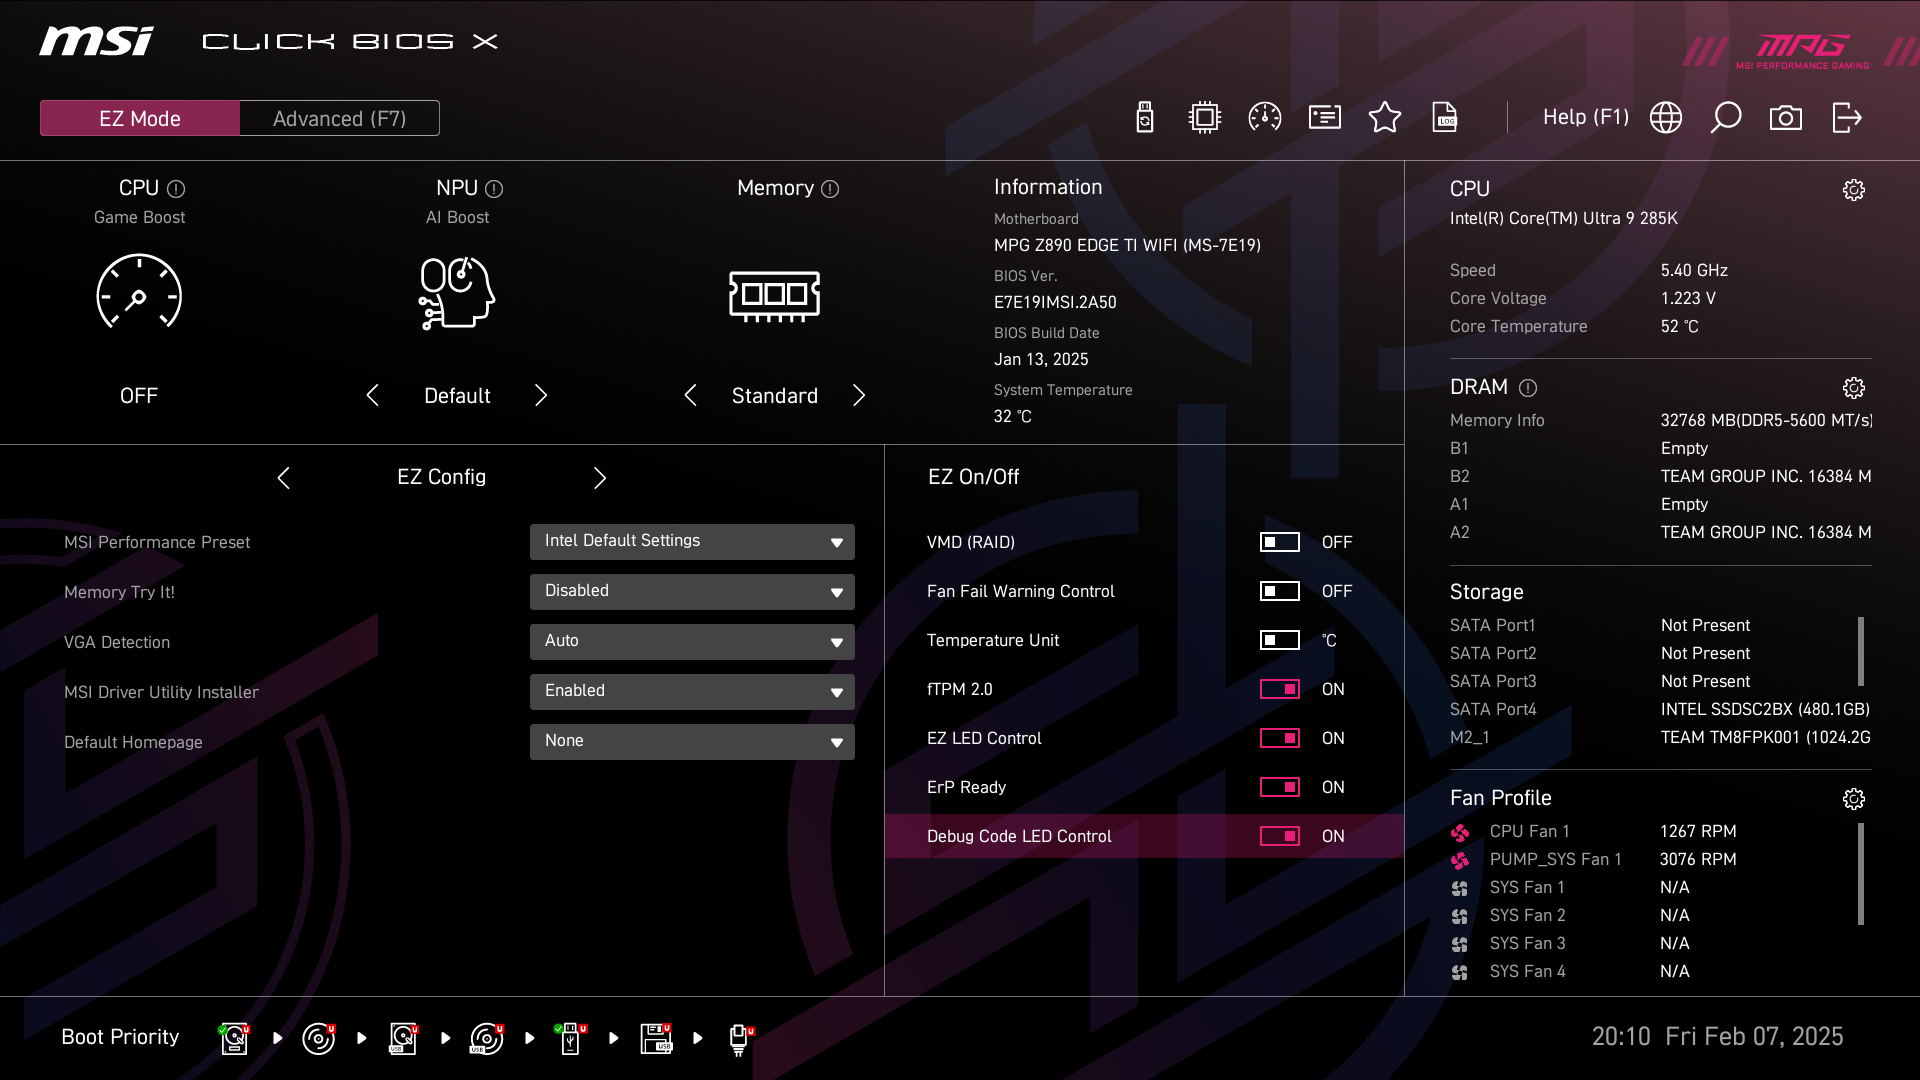This screenshot has width=1920, height=1080.
Task: Take a screenshot with camera icon
Action: 1786,118
